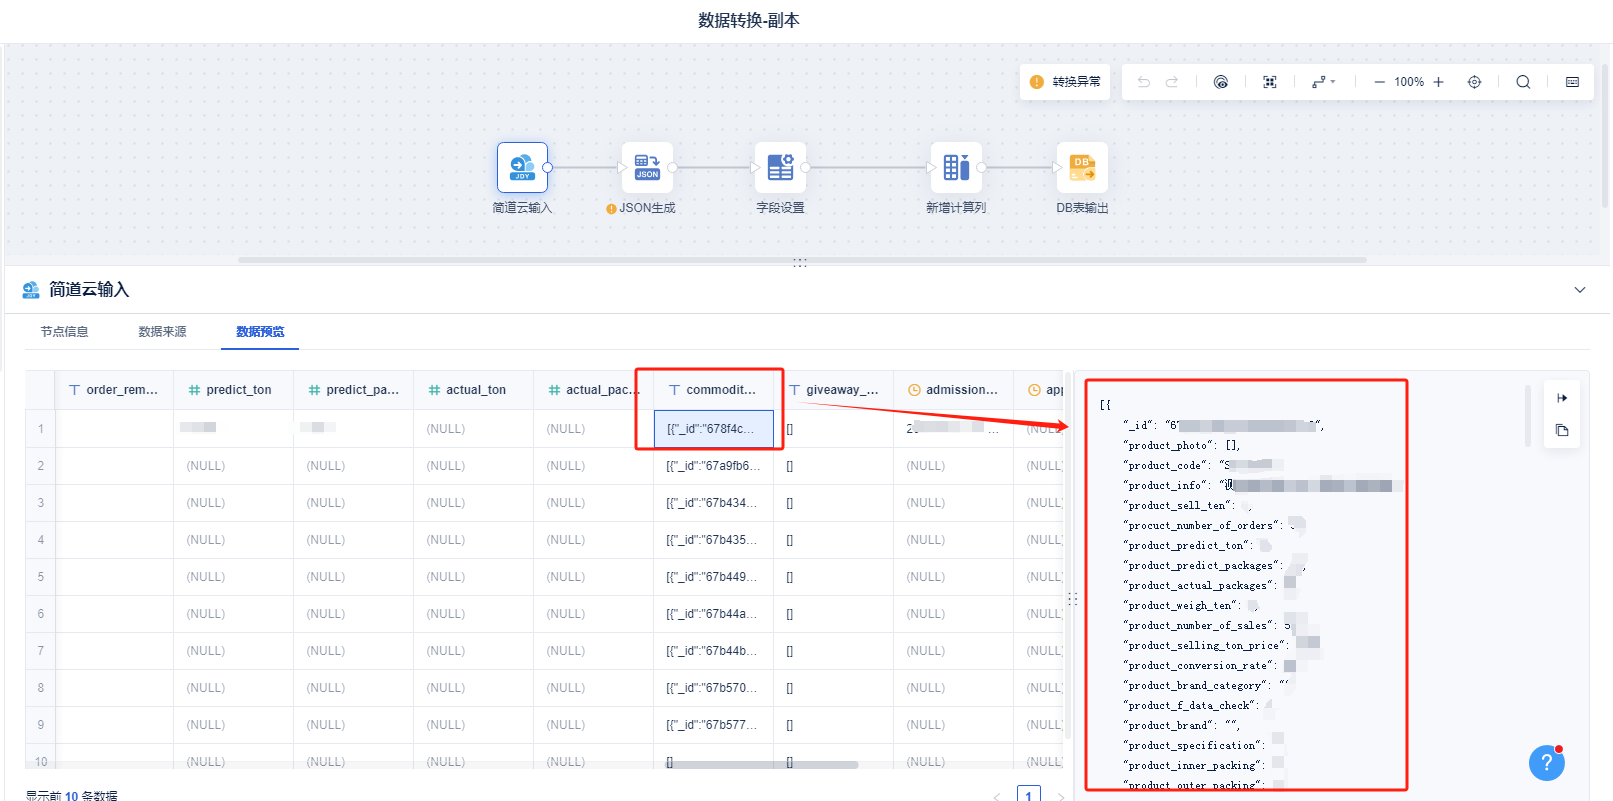Select cell starting with 67b449 in row 5

[x=713, y=577]
